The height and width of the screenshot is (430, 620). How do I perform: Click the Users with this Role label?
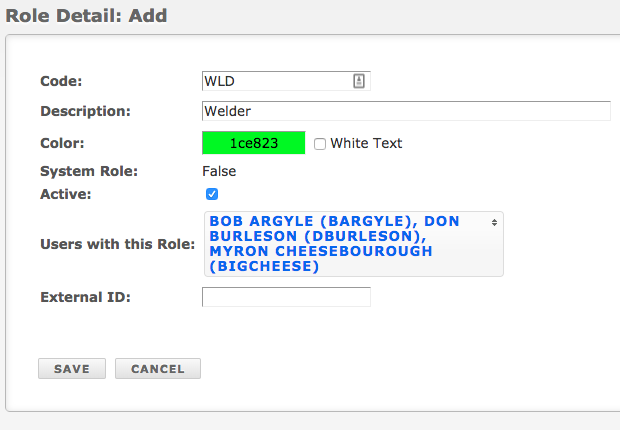118,244
